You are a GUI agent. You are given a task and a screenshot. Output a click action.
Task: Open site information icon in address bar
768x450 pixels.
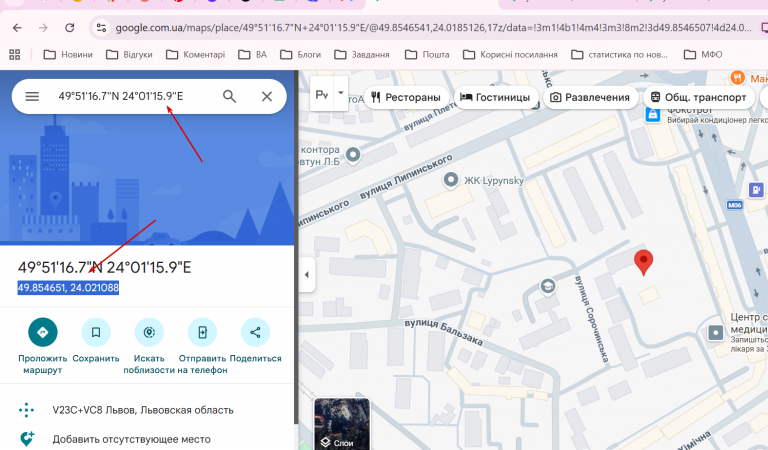101,28
